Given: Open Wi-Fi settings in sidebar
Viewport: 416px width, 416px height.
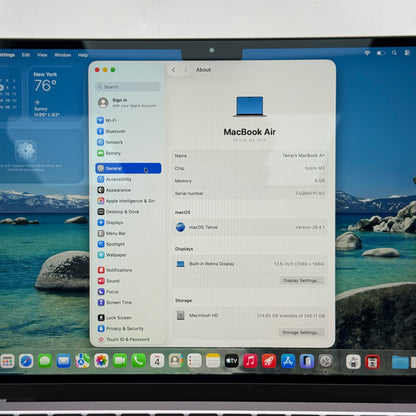Looking at the screenshot, I should [x=107, y=120].
